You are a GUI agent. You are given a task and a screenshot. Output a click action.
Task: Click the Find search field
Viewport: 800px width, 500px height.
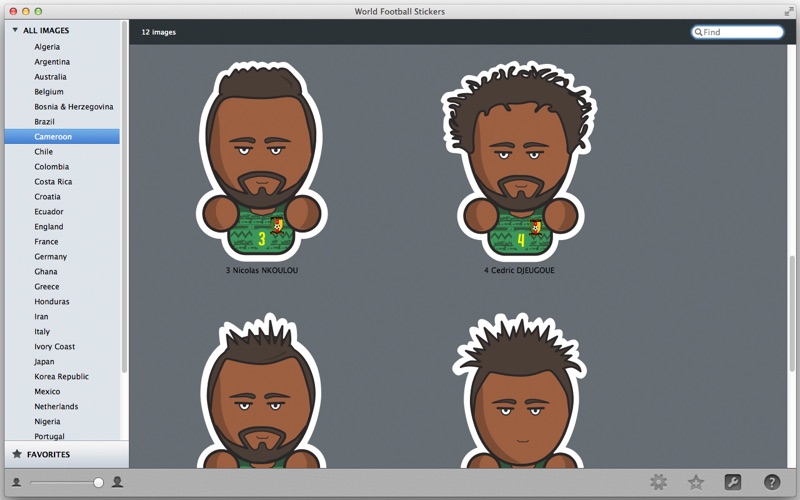pyautogui.click(x=737, y=32)
